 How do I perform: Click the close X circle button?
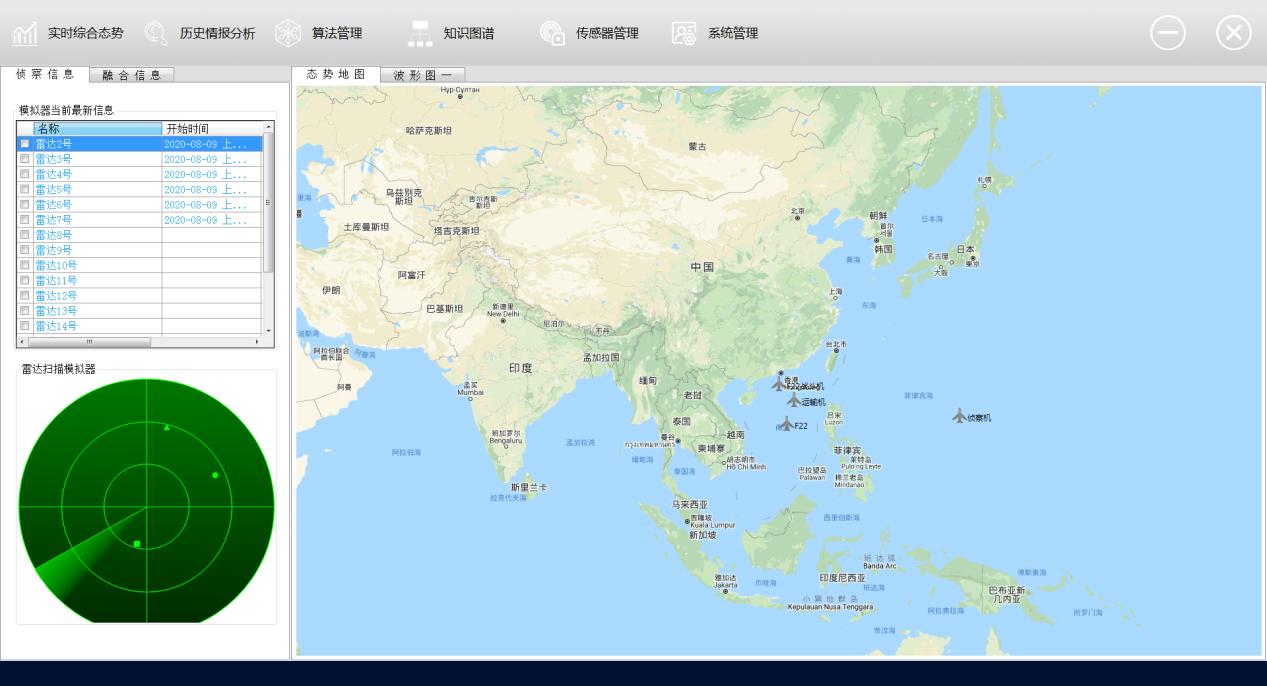(x=1234, y=33)
